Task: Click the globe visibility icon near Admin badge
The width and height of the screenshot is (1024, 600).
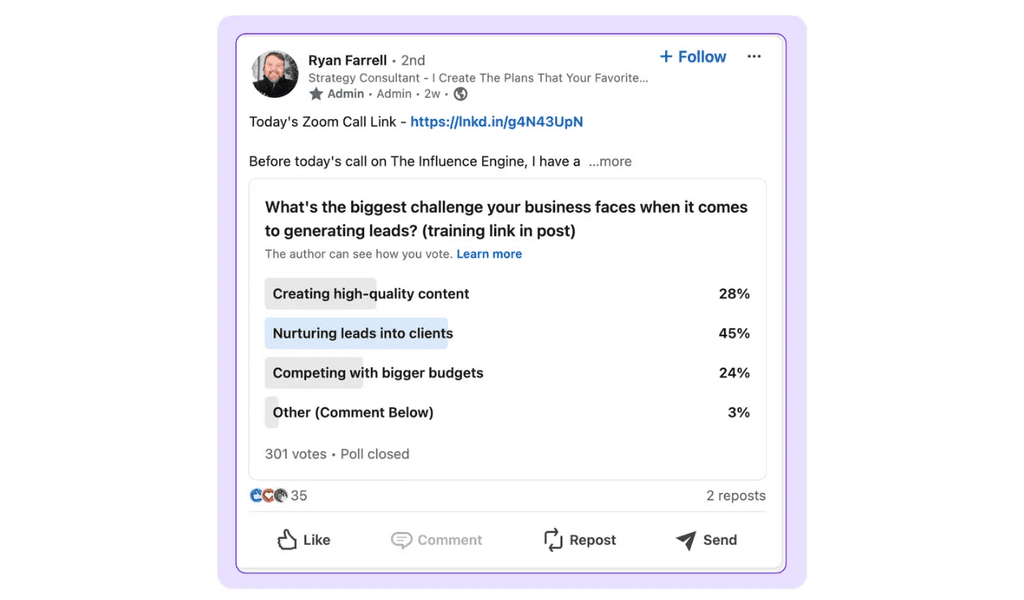Action: 459,93
